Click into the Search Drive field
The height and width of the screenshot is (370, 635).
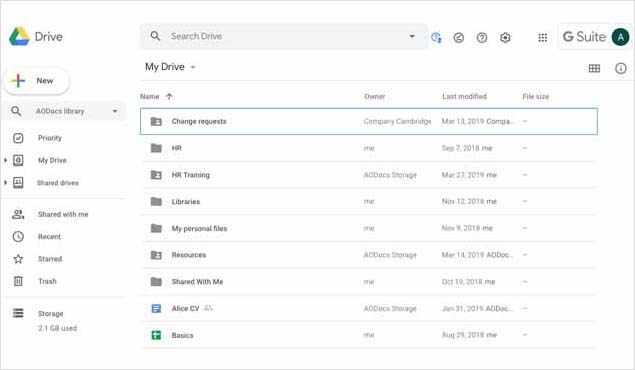click(x=283, y=36)
